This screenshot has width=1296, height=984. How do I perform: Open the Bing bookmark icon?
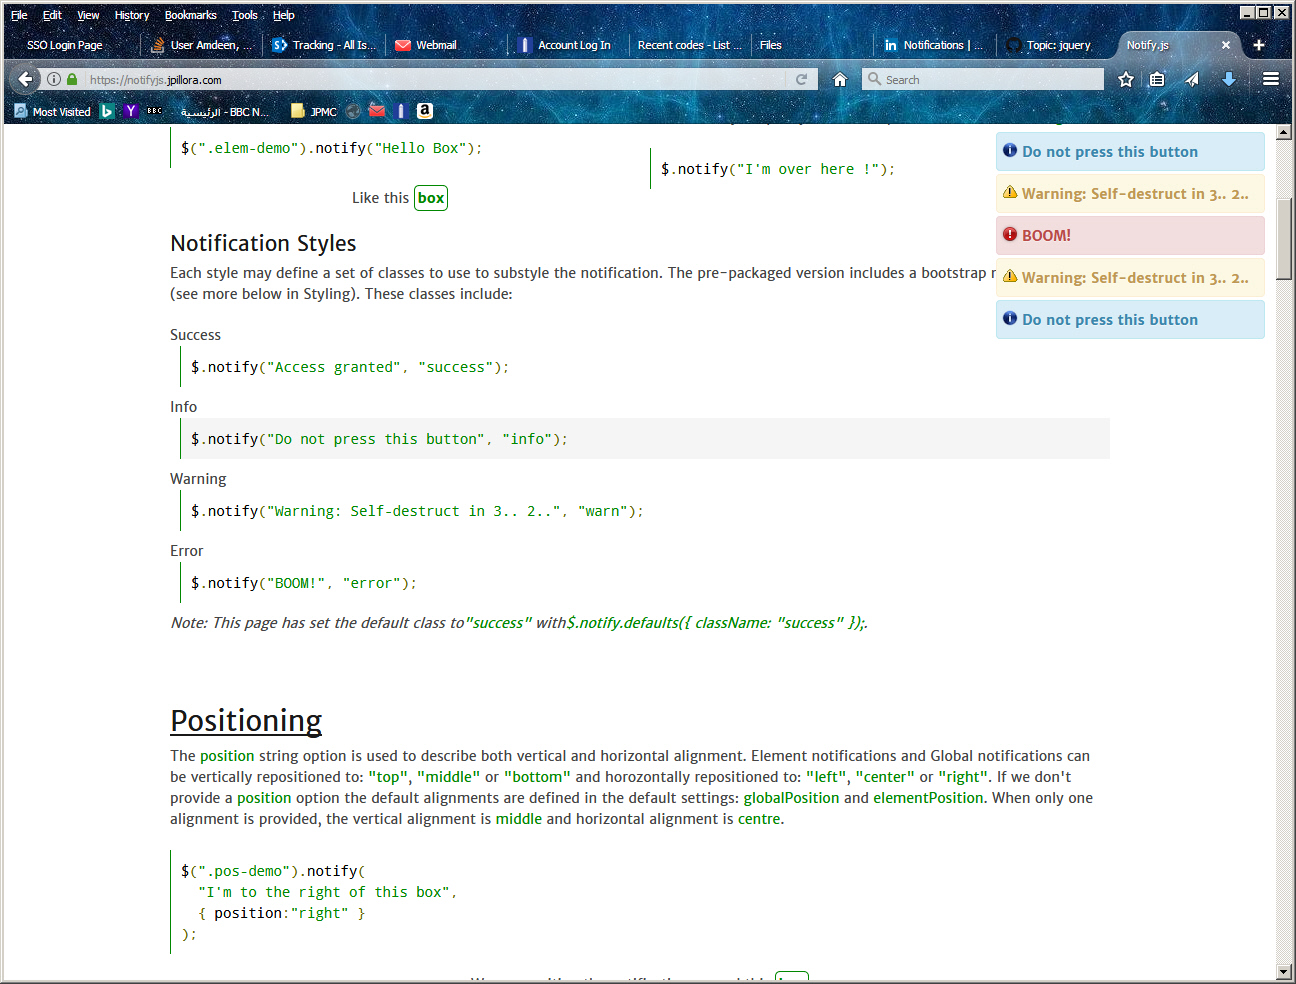click(107, 111)
